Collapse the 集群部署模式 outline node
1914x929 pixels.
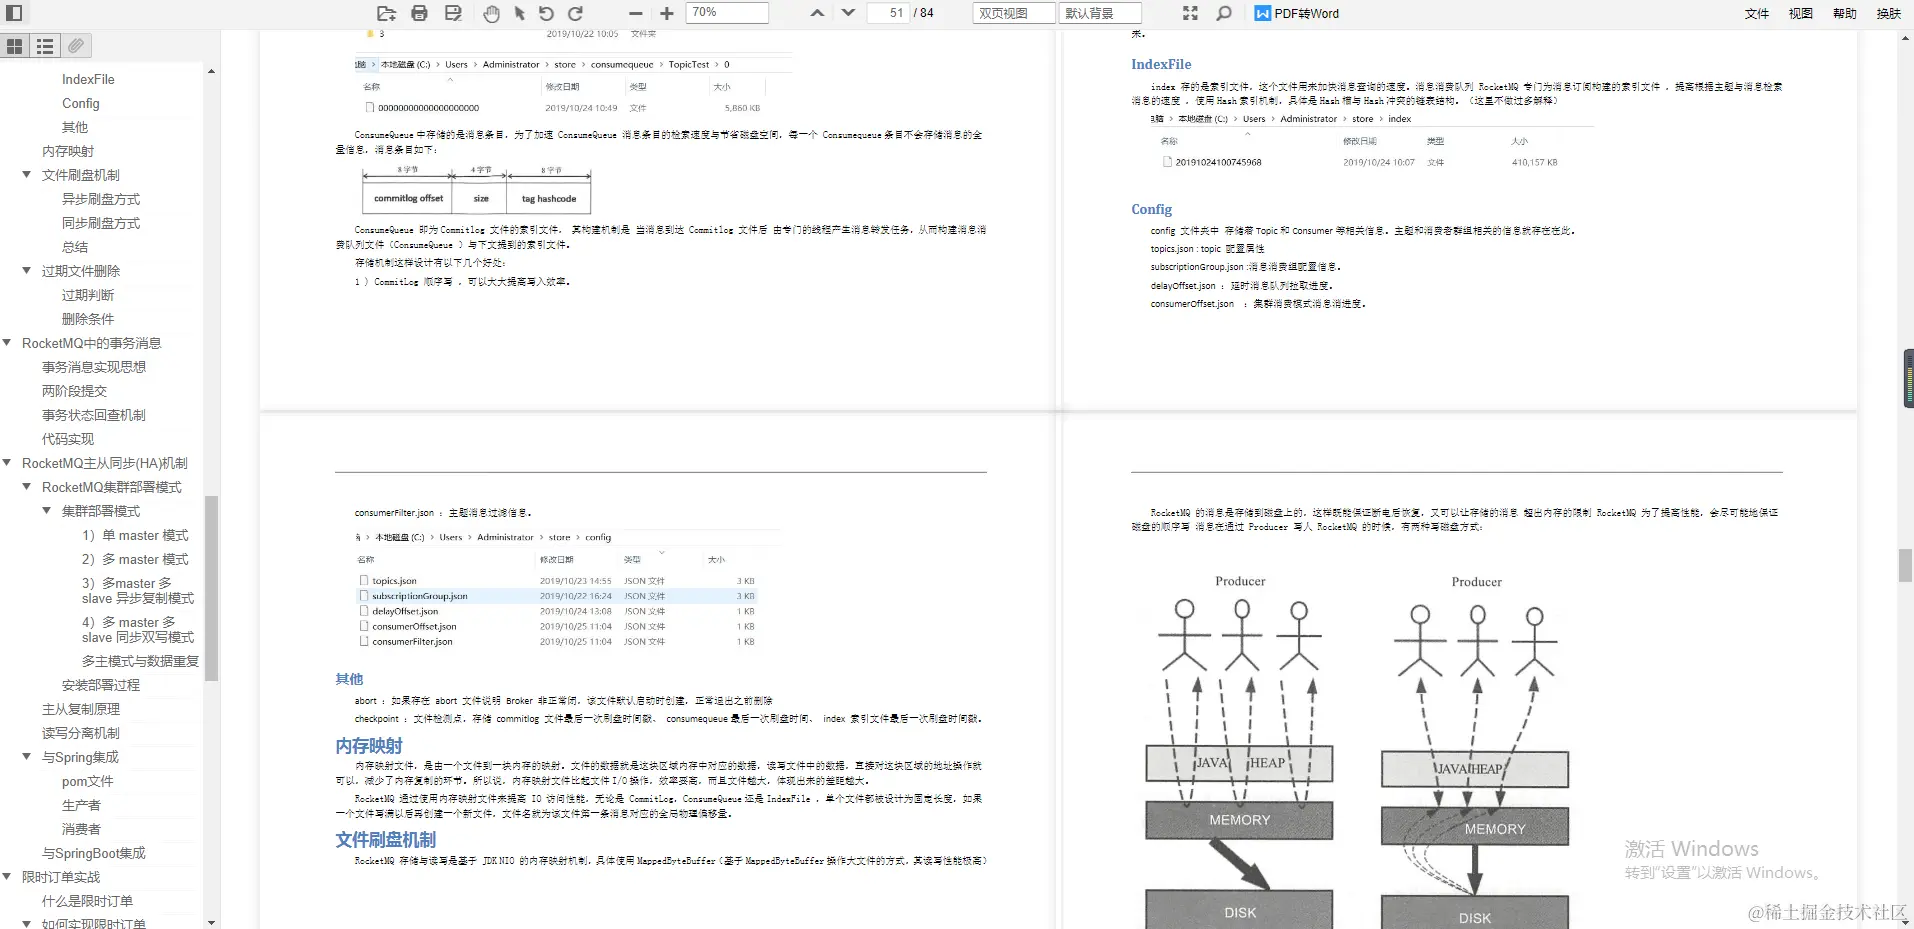[47, 510]
